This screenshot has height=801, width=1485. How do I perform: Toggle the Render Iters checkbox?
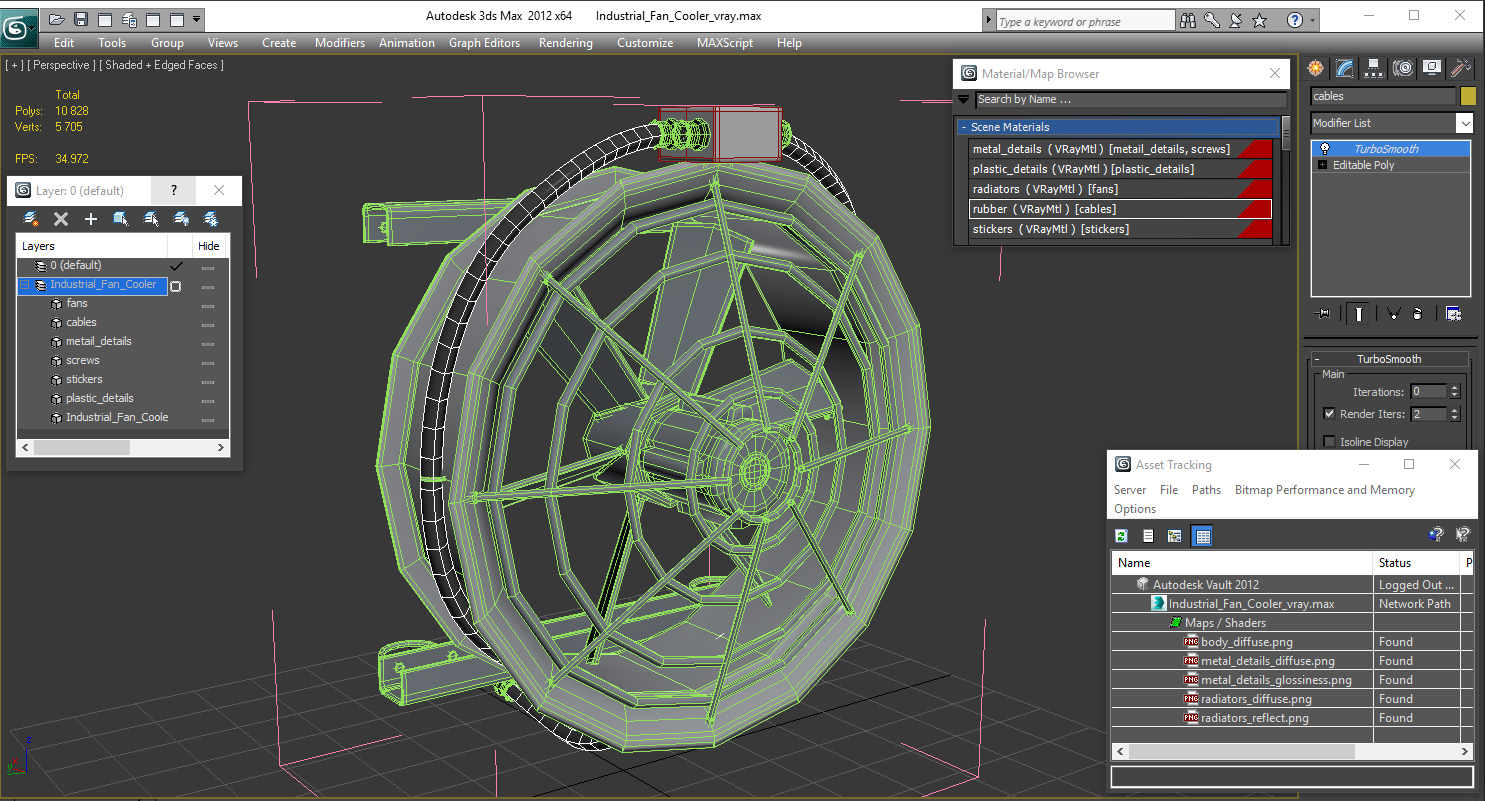[x=1329, y=413]
